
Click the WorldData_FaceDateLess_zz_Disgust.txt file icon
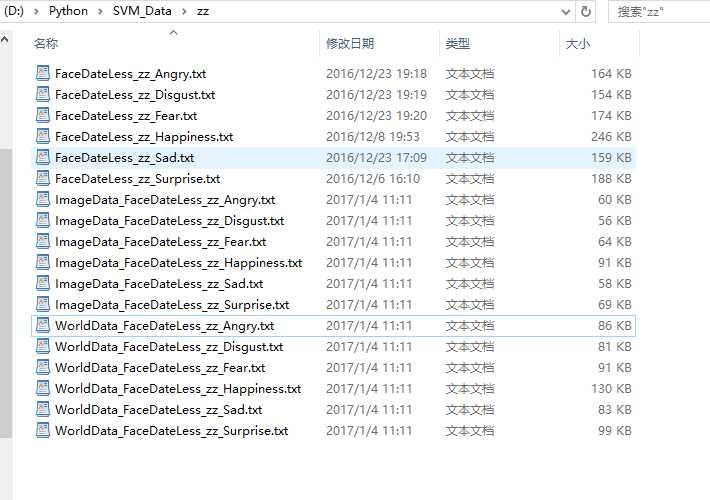click(43, 346)
